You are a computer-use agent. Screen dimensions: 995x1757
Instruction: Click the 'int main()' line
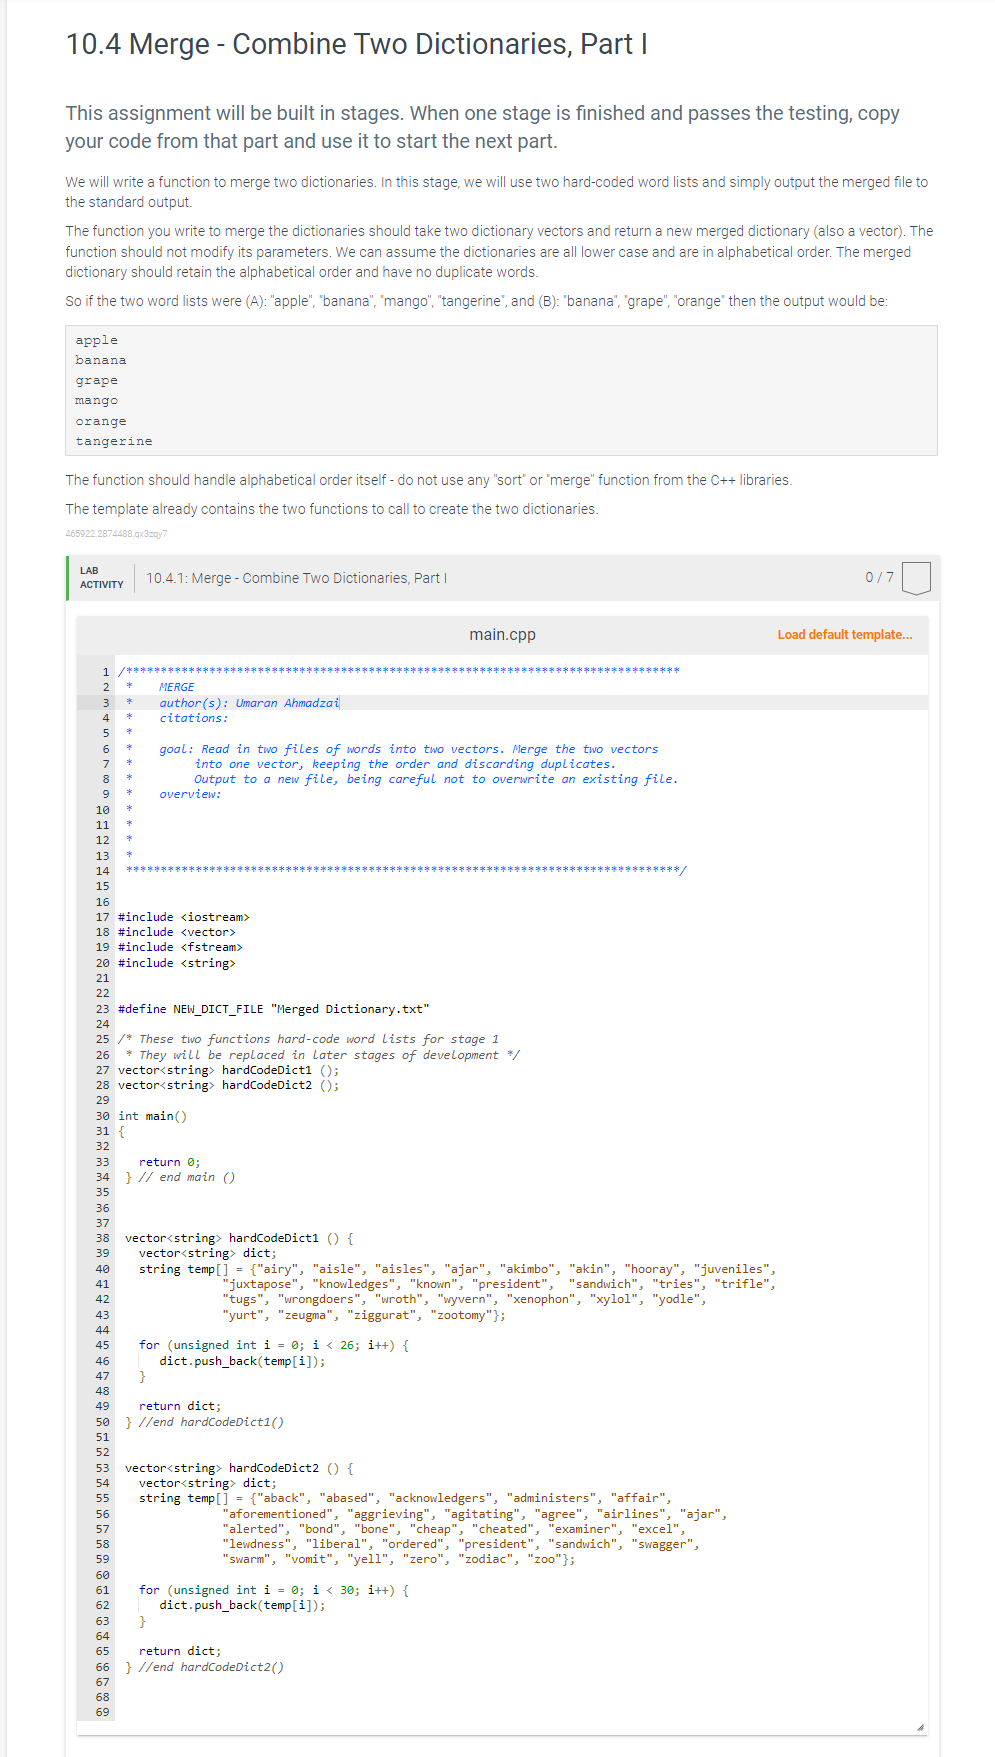point(152,1116)
